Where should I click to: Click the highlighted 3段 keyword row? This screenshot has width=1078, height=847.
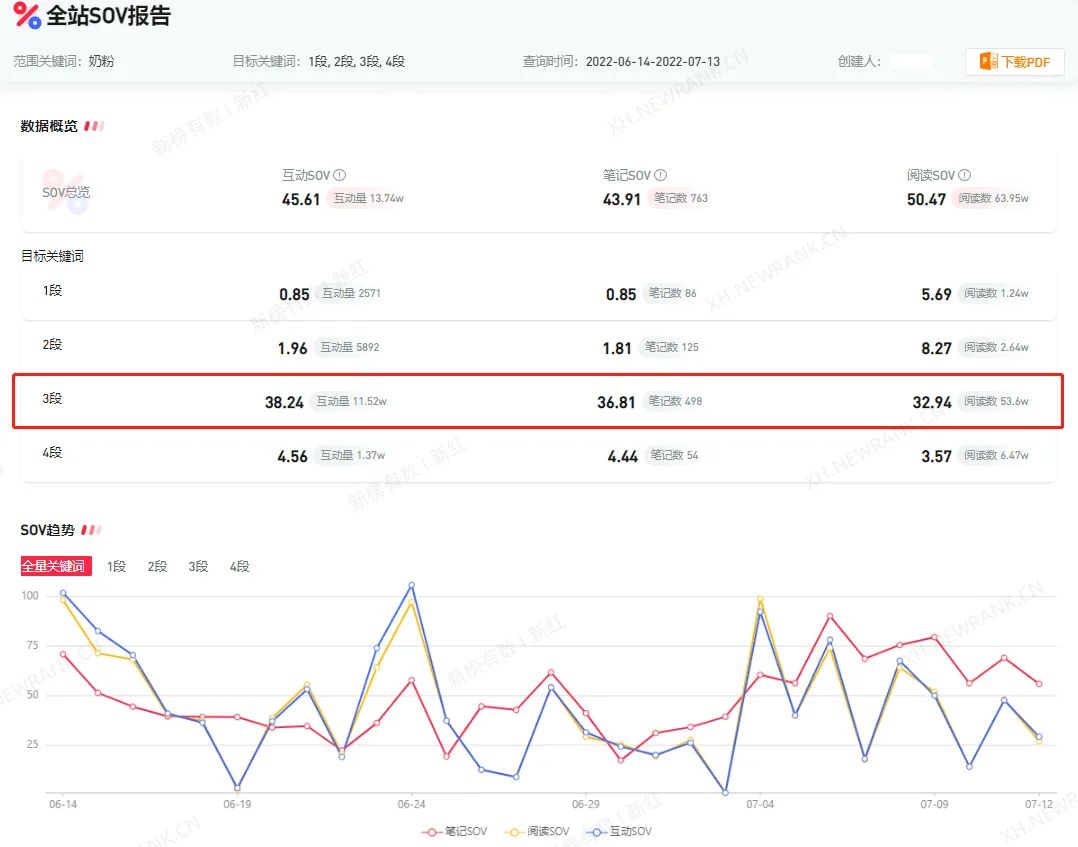coord(537,401)
